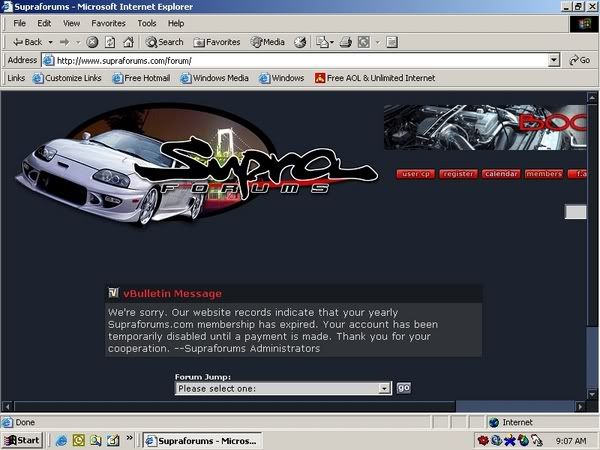Expand the address bar dropdown arrow
This screenshot has height=450, width=600.
[554, 60]
